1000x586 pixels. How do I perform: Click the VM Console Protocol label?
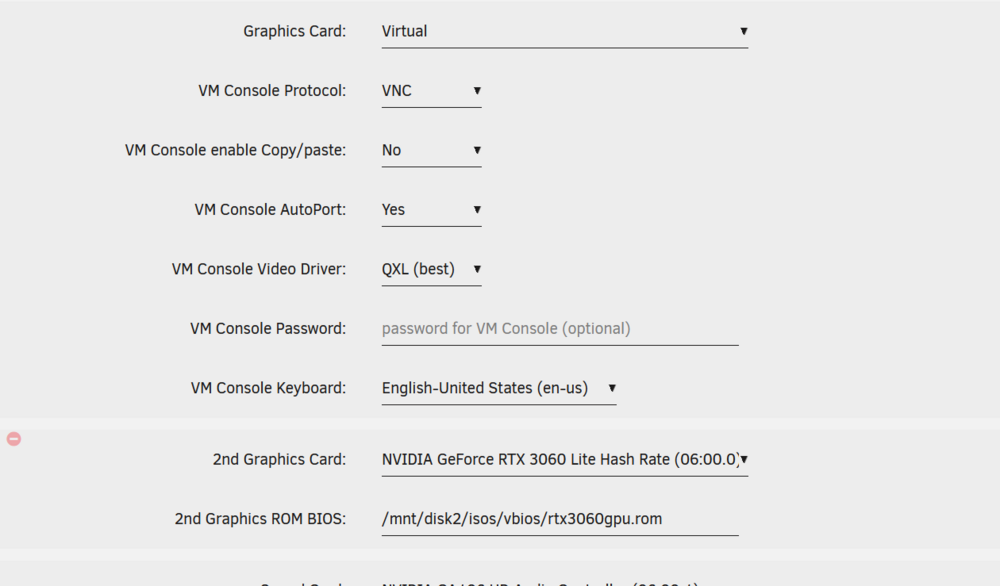tap(272, 91)
